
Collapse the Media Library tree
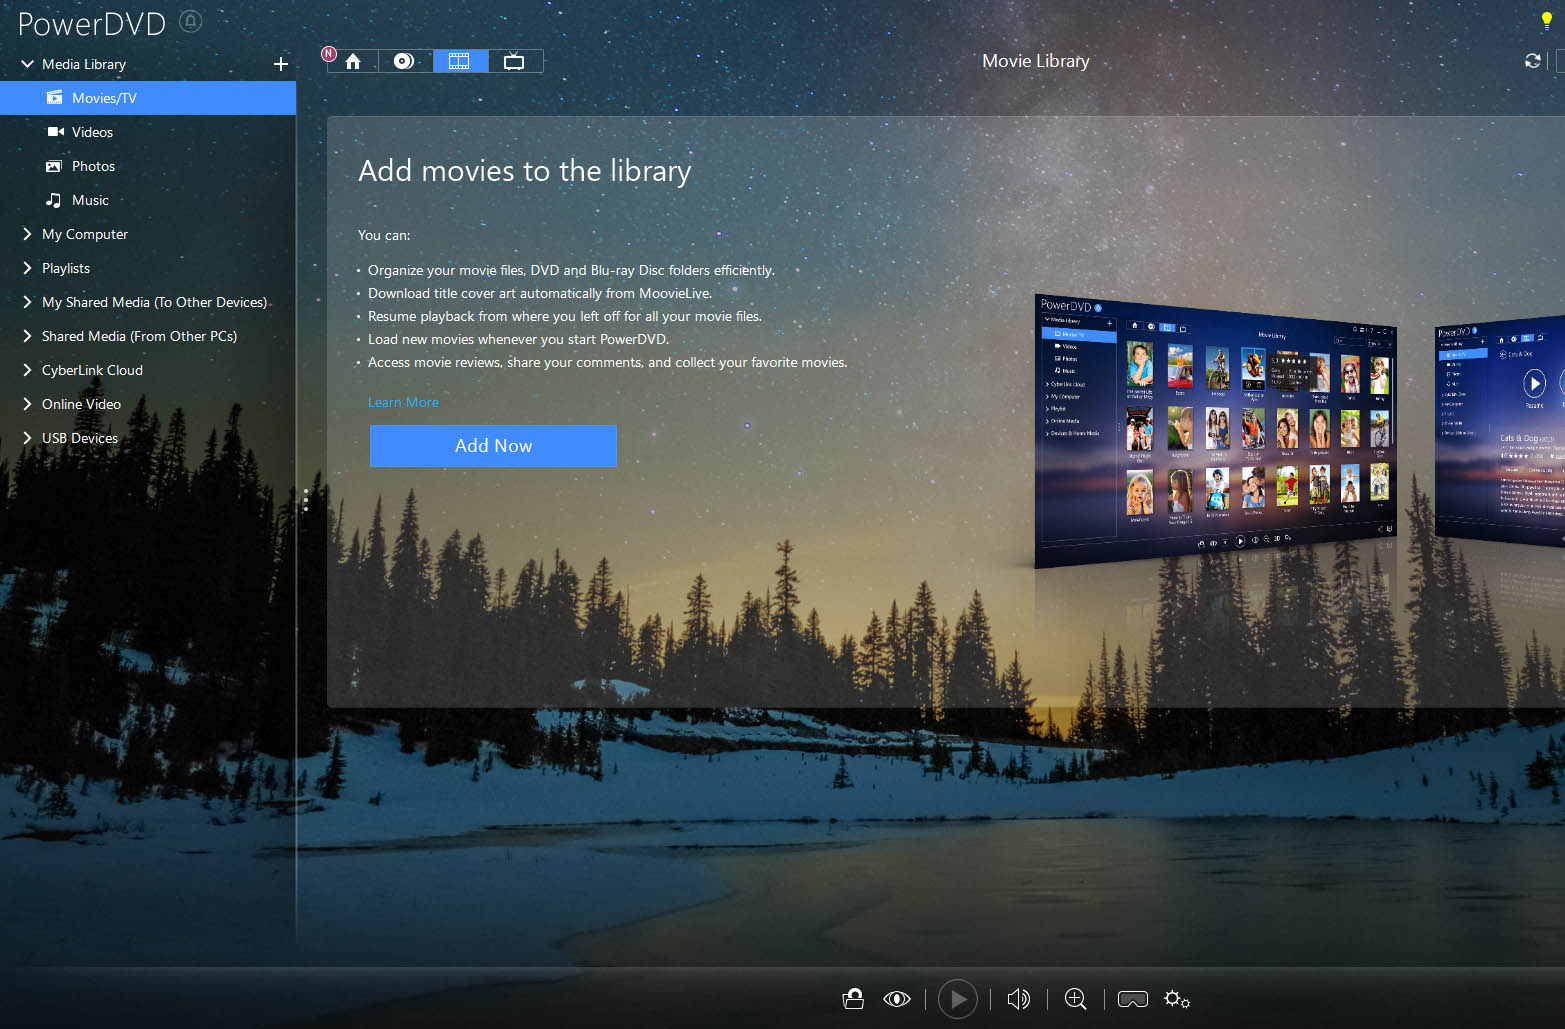tap(27, 64)
